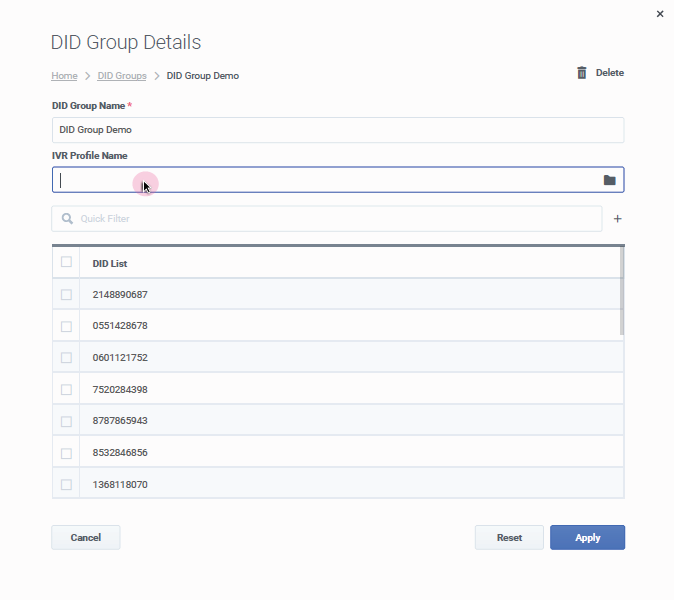Go to Home breadcrumb link
Viewport: 674px width, 600px height.
[x=64, y=76]
